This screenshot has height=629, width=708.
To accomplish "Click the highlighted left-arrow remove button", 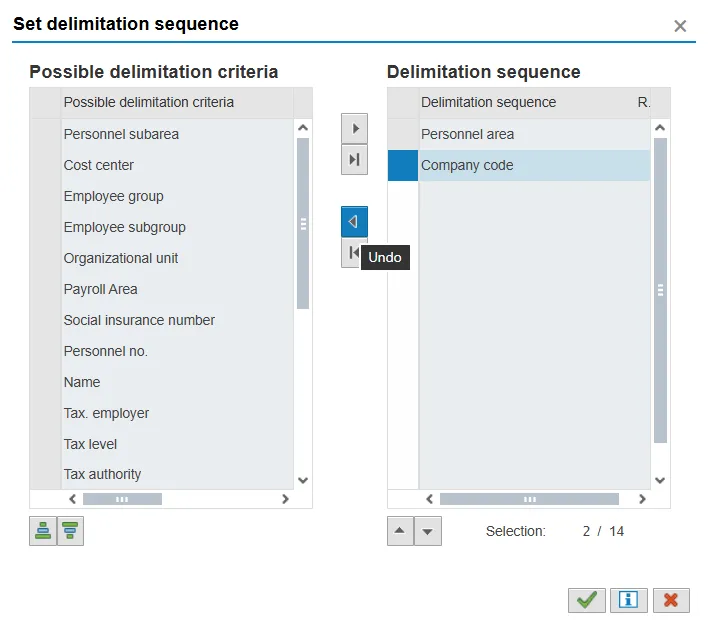I will pos(354,221).
